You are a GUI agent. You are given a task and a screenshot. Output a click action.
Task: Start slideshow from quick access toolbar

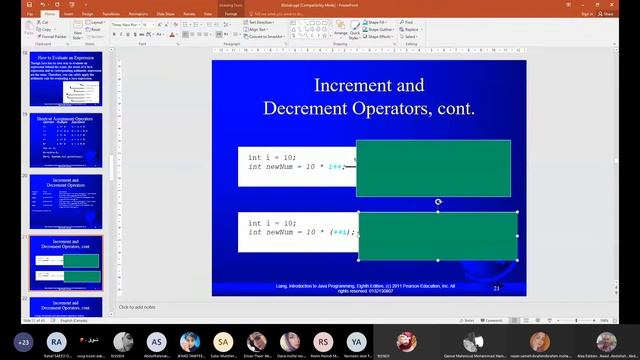(x=72, y=4)
